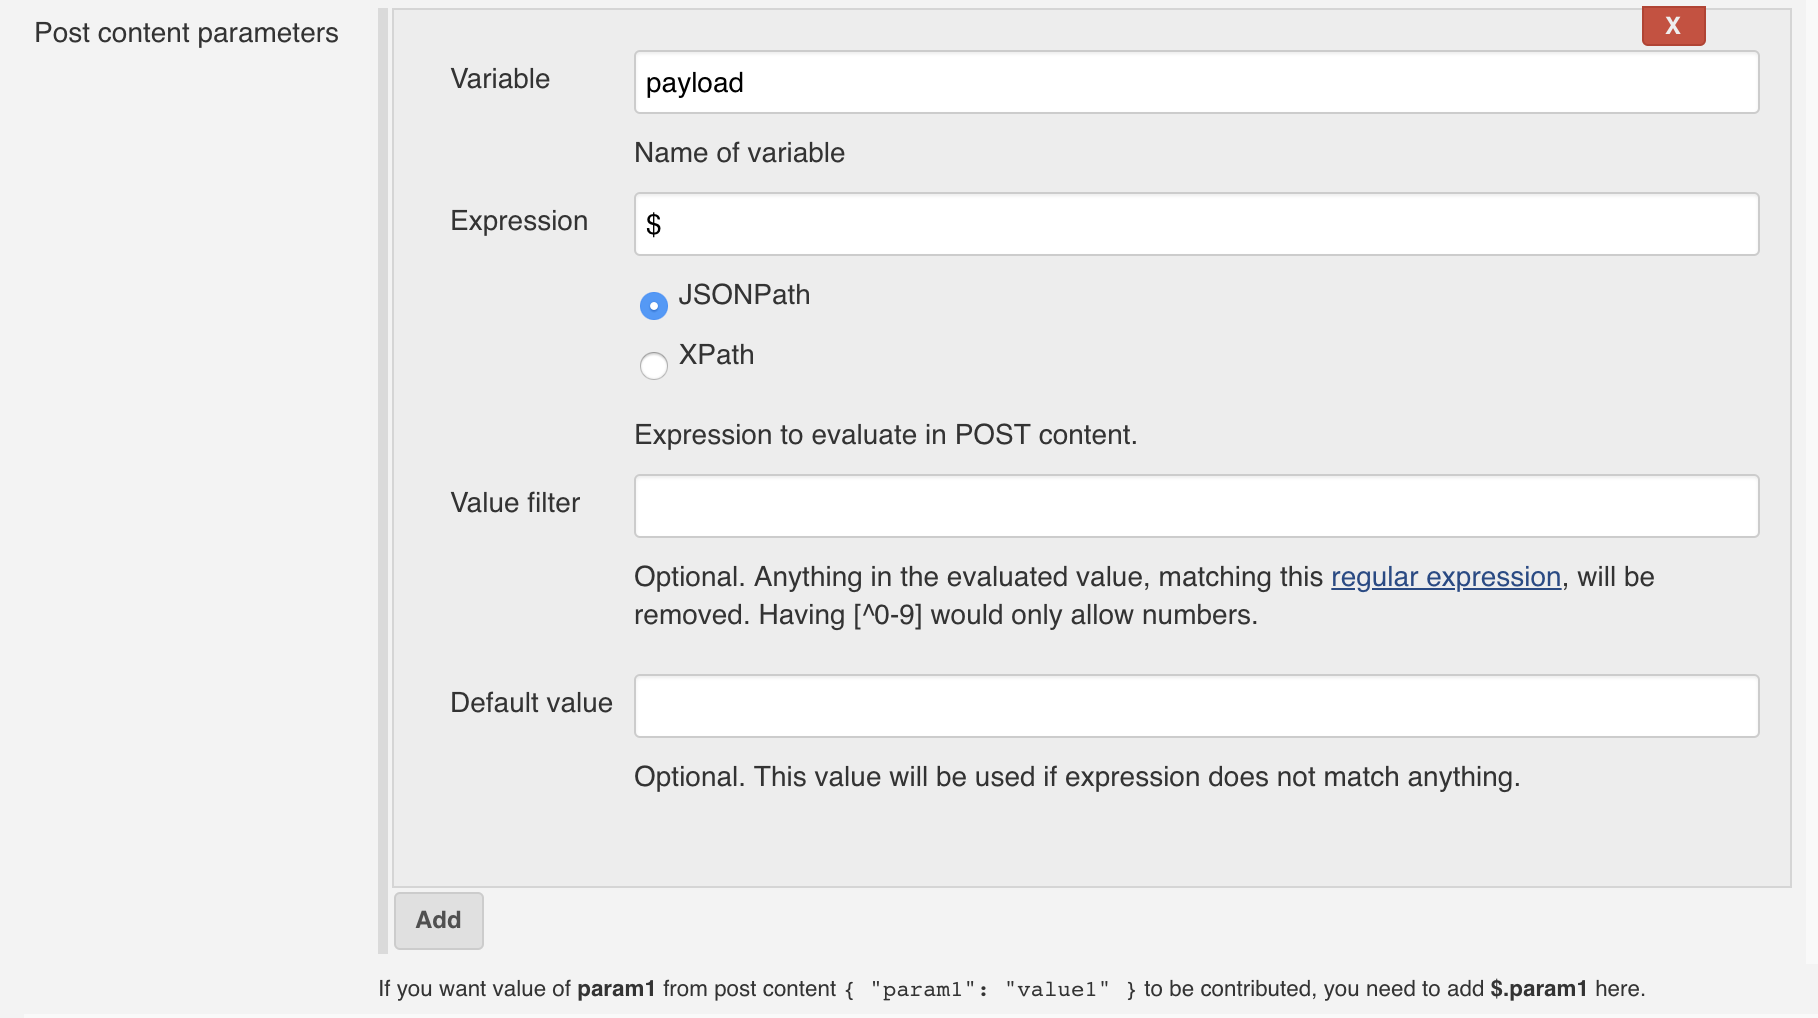This screenshot has width=1818, height=1018.
Task: Click the 'Default value' label
Action: pyautogui.click(x=531, y=703)
